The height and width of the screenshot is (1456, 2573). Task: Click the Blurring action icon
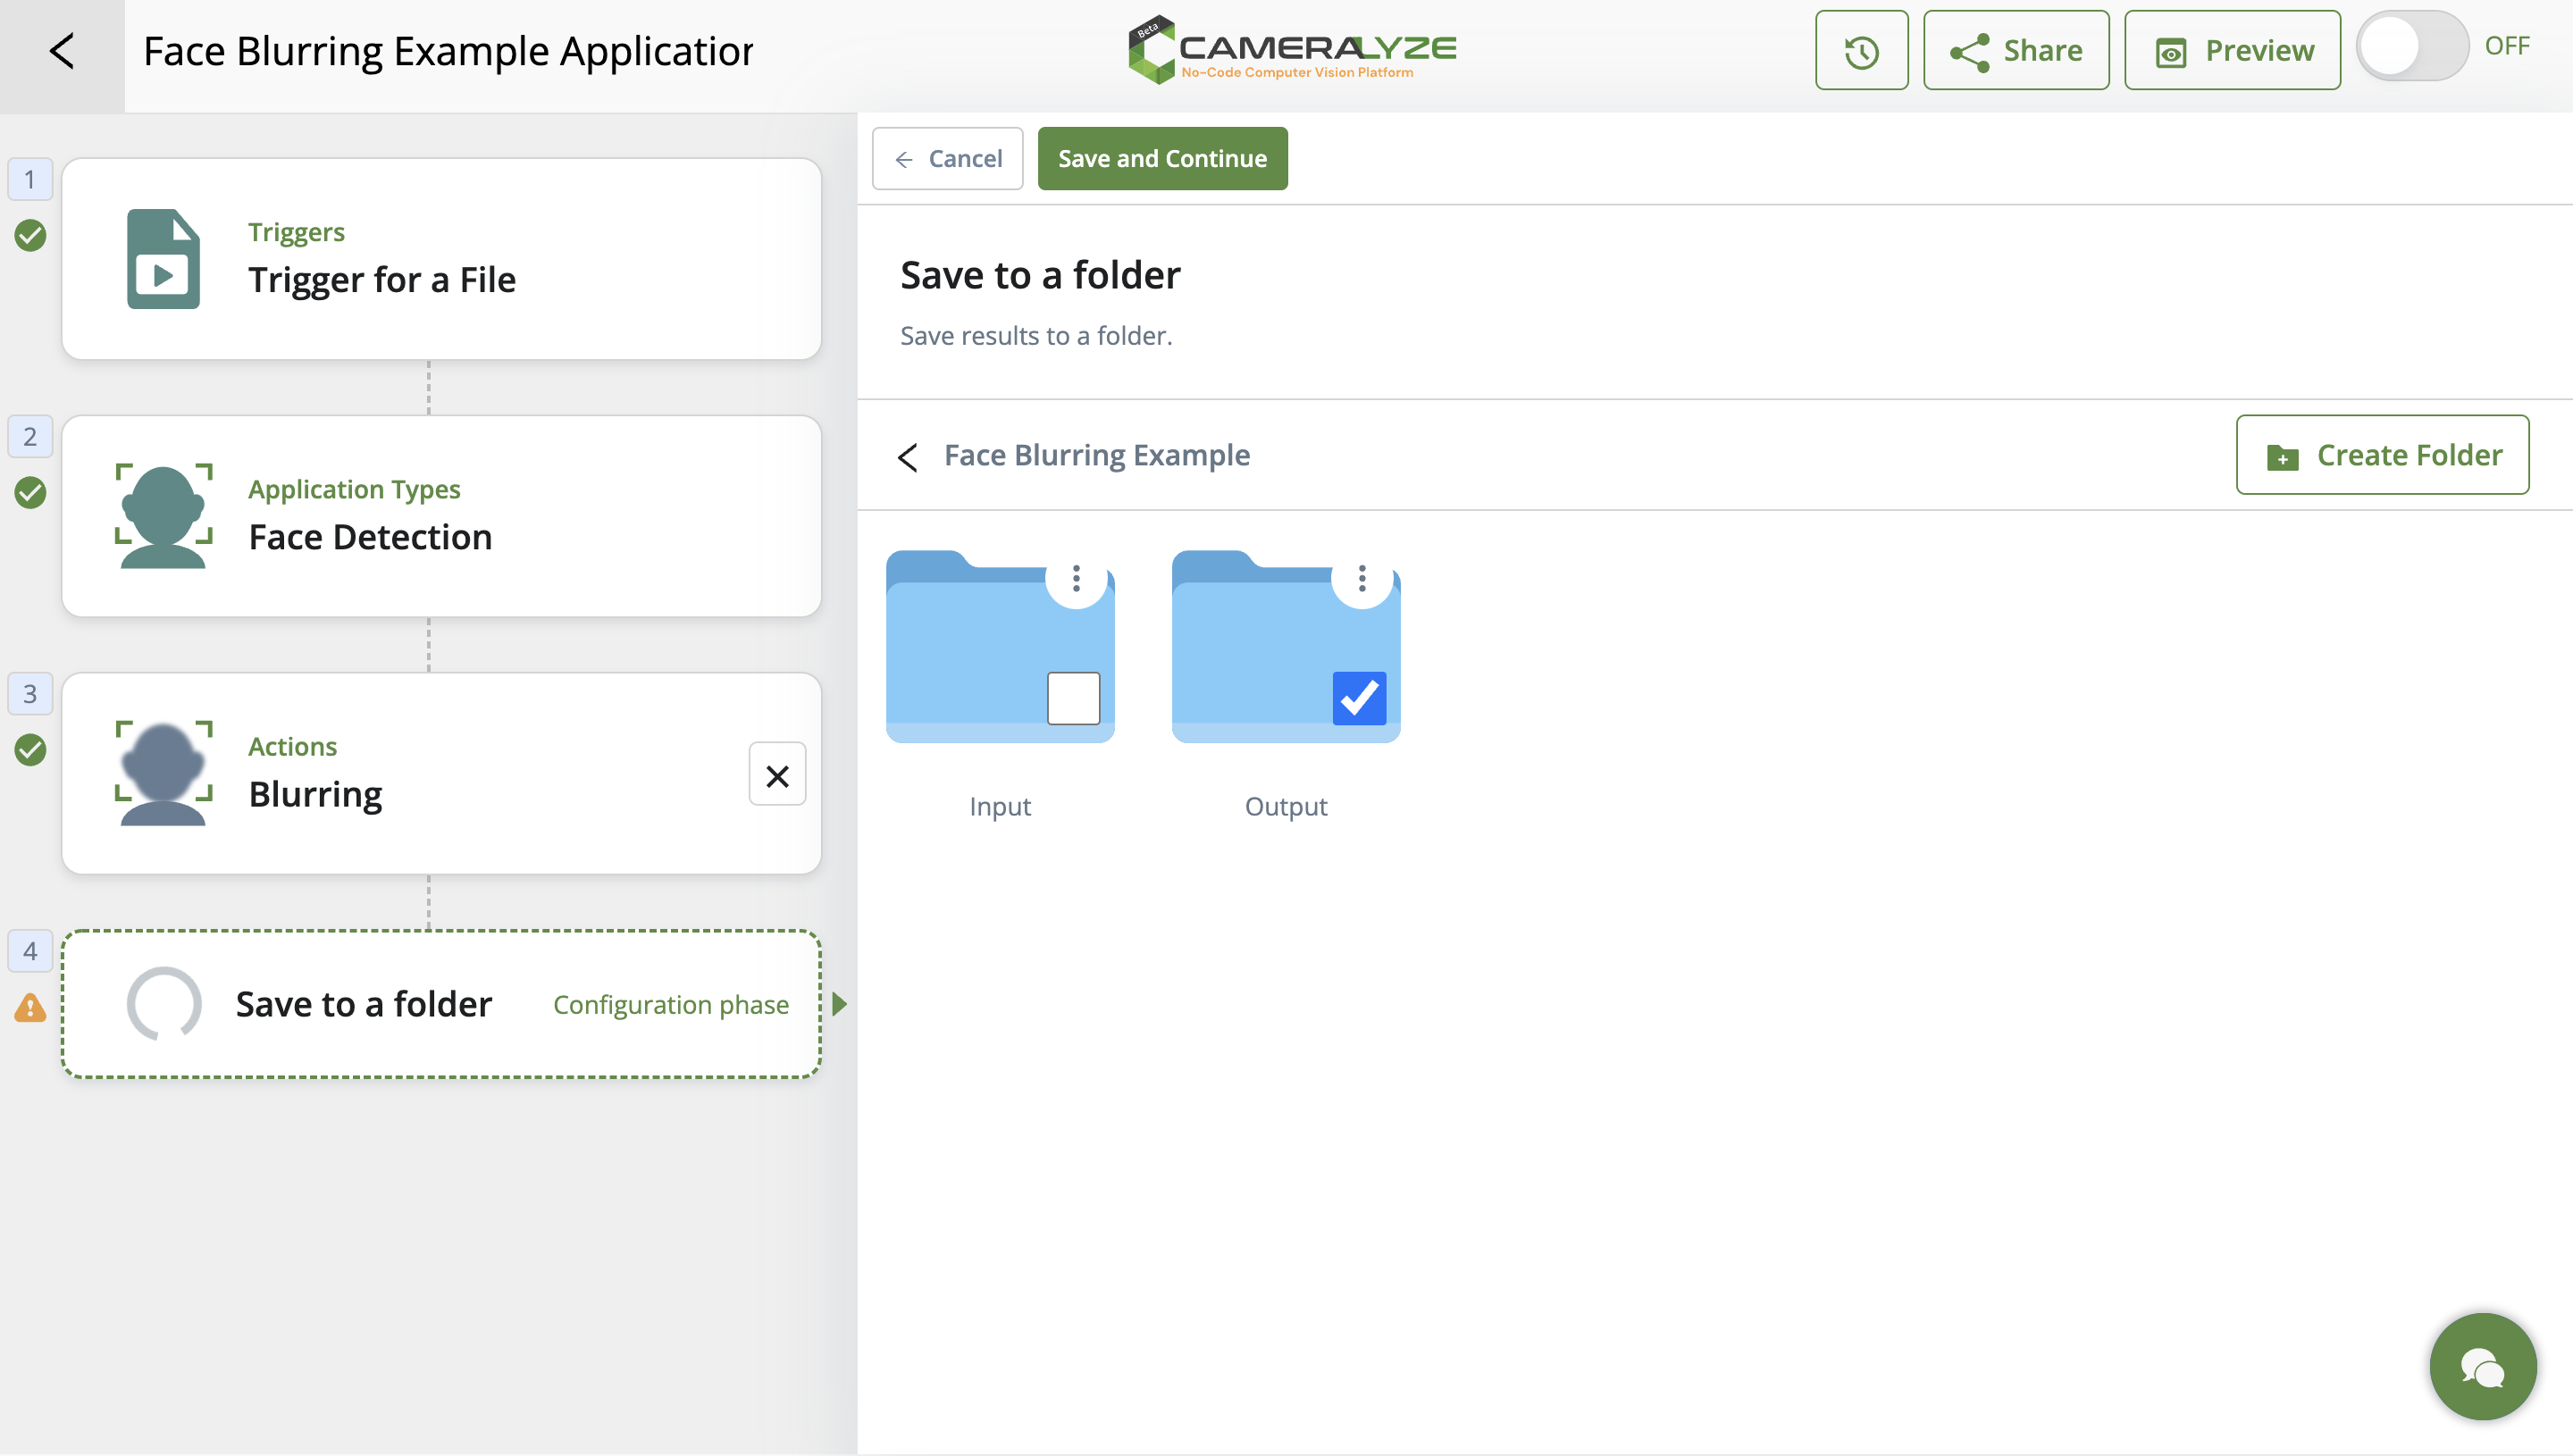(163, 773)
